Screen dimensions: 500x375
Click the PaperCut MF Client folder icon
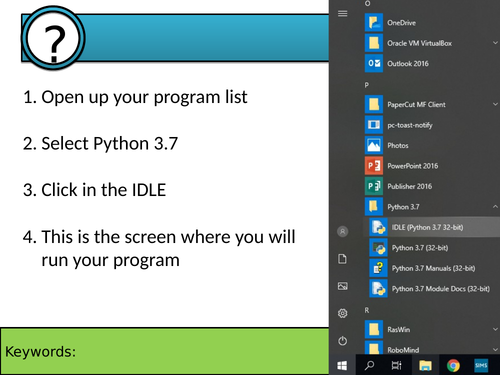374,104
